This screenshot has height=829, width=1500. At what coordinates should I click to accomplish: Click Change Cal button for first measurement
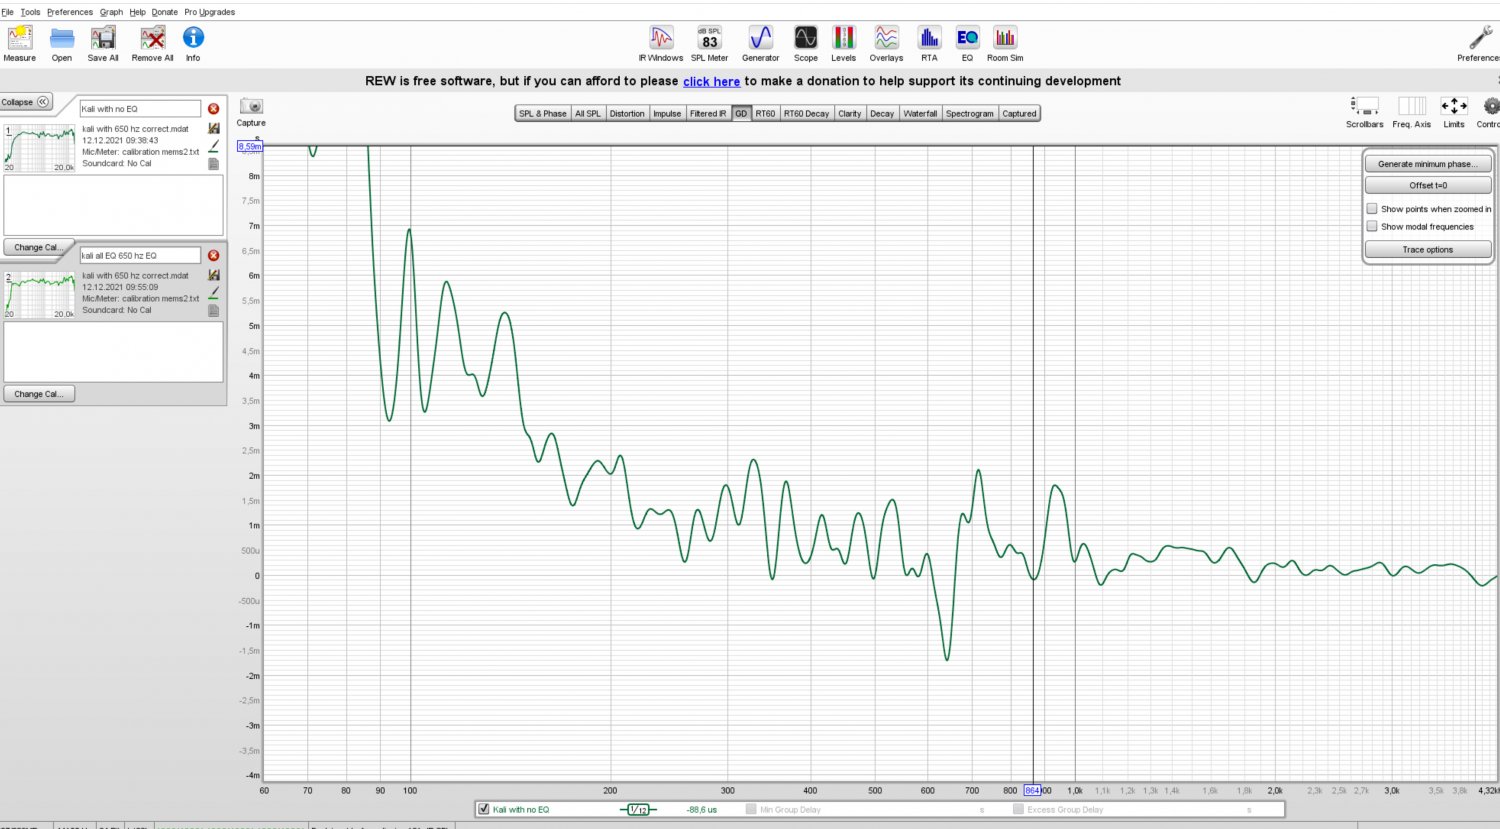(x=39, y=247)
